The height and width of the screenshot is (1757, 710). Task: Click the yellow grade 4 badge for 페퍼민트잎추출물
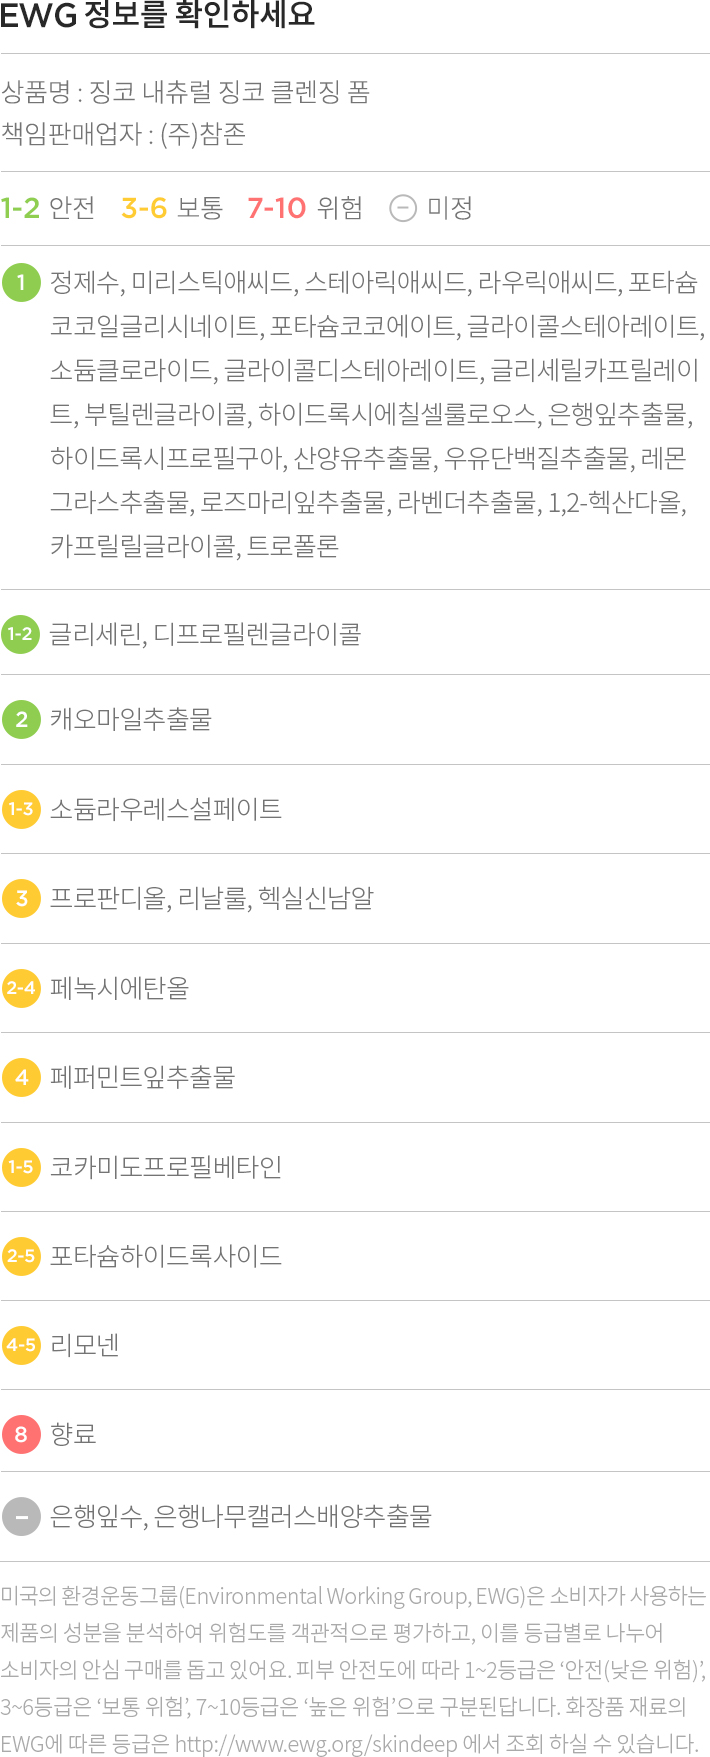[21, 1077]
